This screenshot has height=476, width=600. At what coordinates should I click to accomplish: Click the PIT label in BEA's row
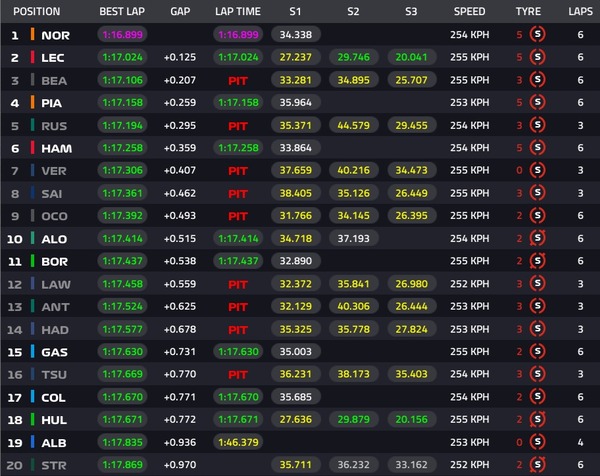coord(237,79)
